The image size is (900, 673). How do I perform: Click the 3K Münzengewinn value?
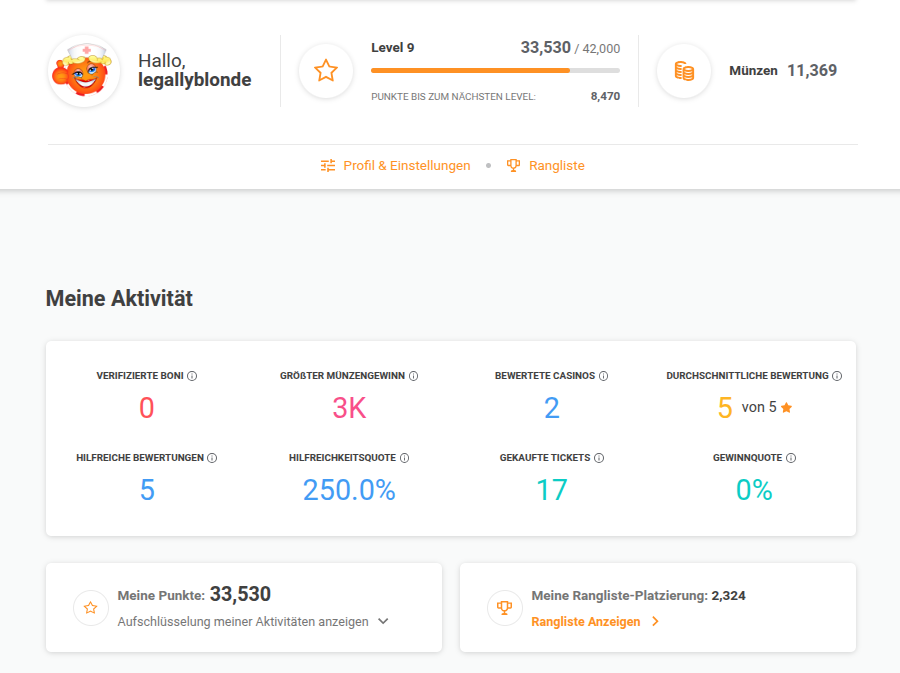point(349,408)
